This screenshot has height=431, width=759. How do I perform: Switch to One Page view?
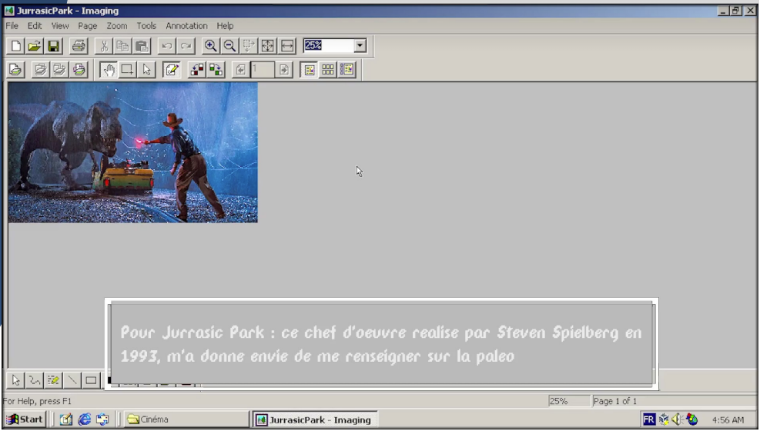pyautogui.click(x=309, y=70)
